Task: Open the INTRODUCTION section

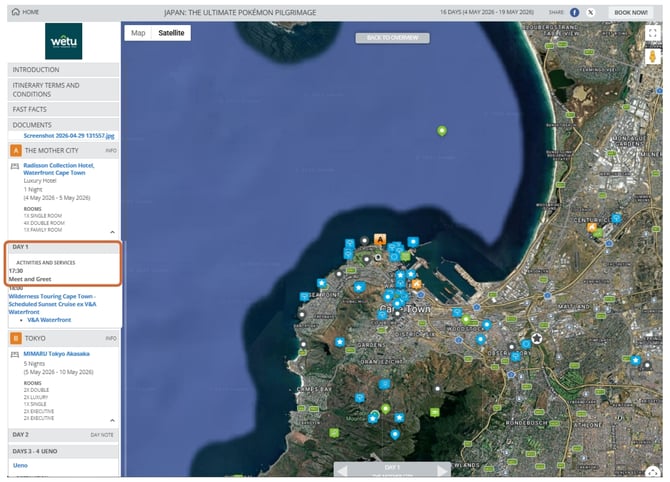Action: 63,70
